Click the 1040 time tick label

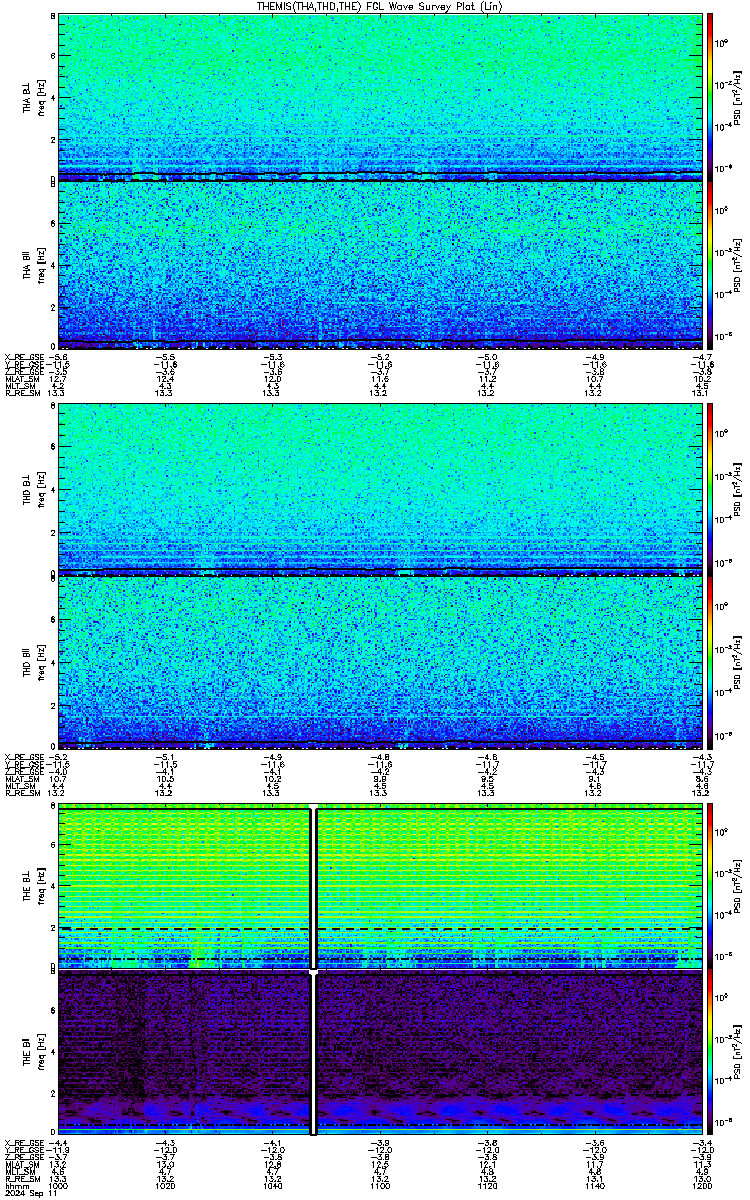pyautogui.click(x=272, y=1187)
